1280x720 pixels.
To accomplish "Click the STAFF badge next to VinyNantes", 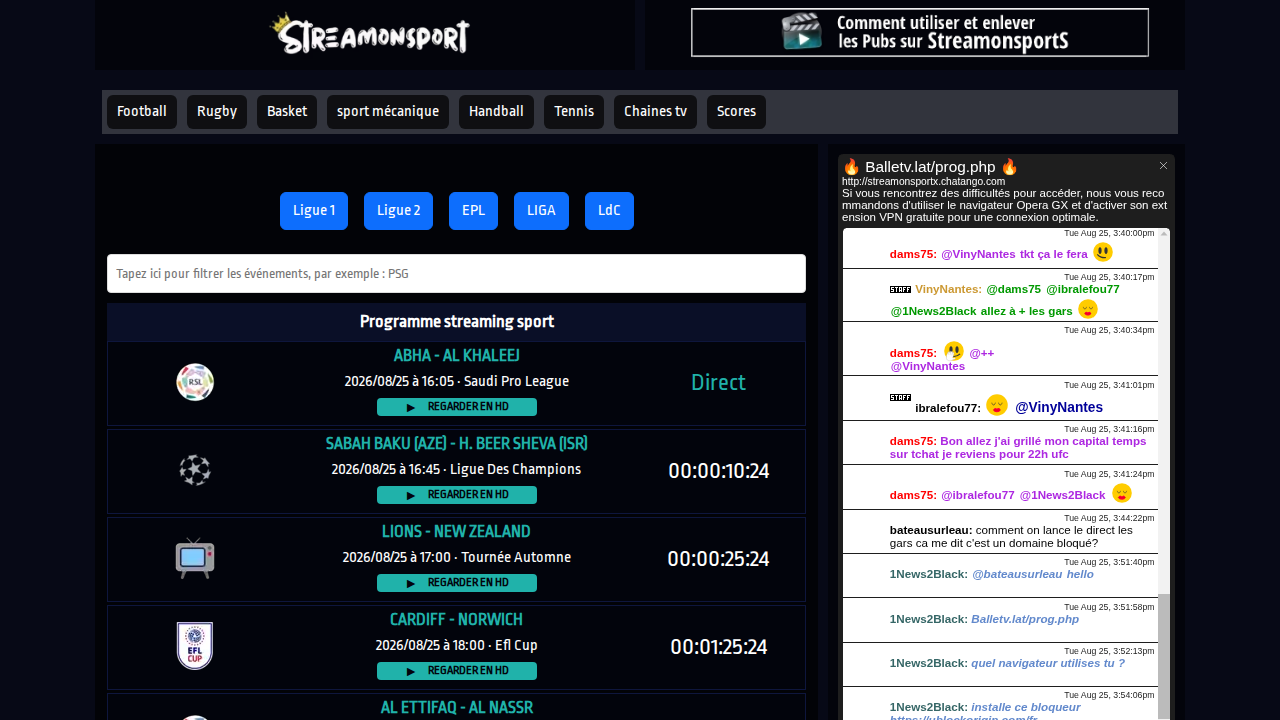I will tap(900, 289).
